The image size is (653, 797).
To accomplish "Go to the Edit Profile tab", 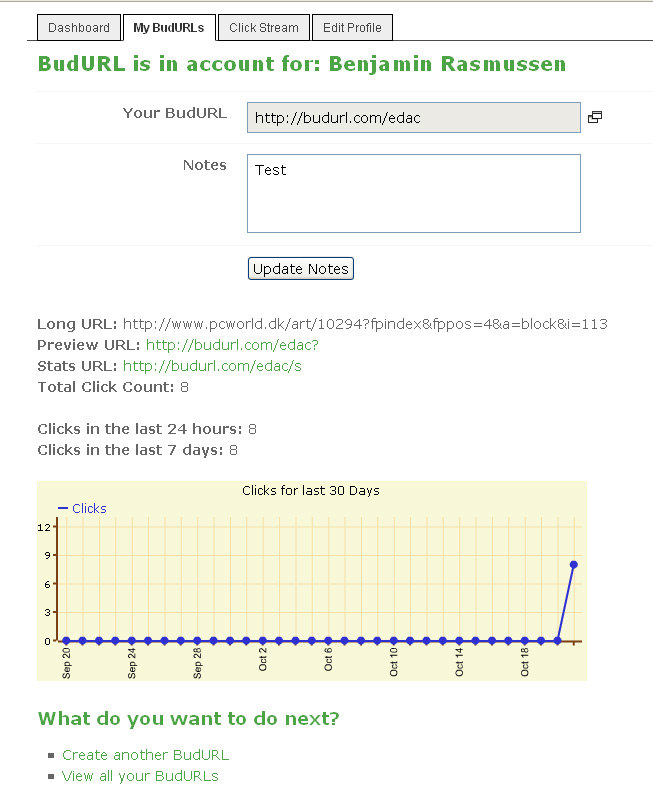I will click(x=352, y=28).
